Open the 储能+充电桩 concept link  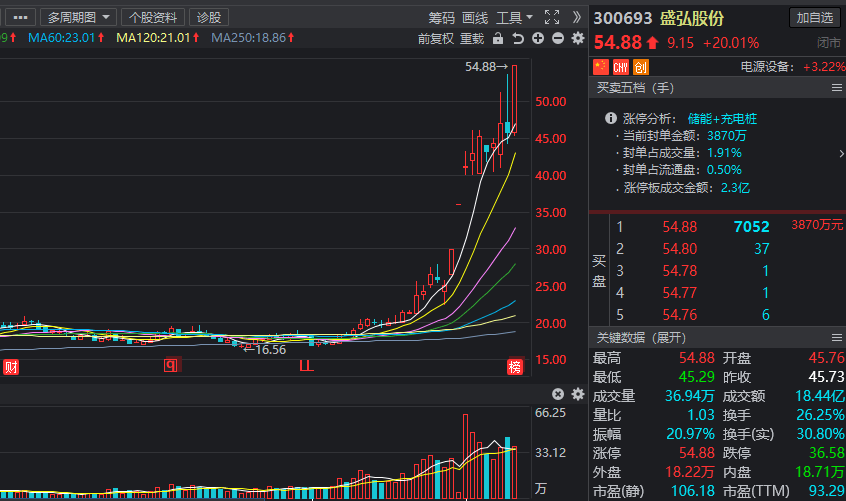tap(722, 119)
